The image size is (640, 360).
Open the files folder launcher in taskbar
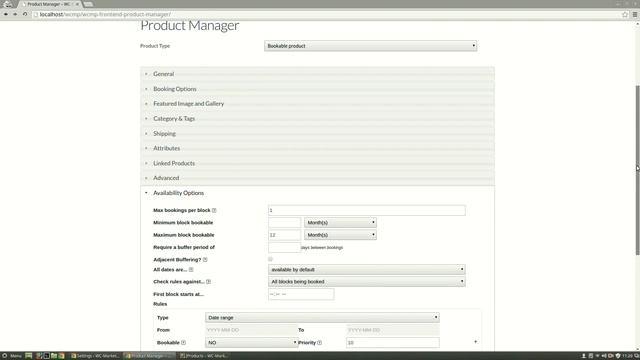pos(54,356)
